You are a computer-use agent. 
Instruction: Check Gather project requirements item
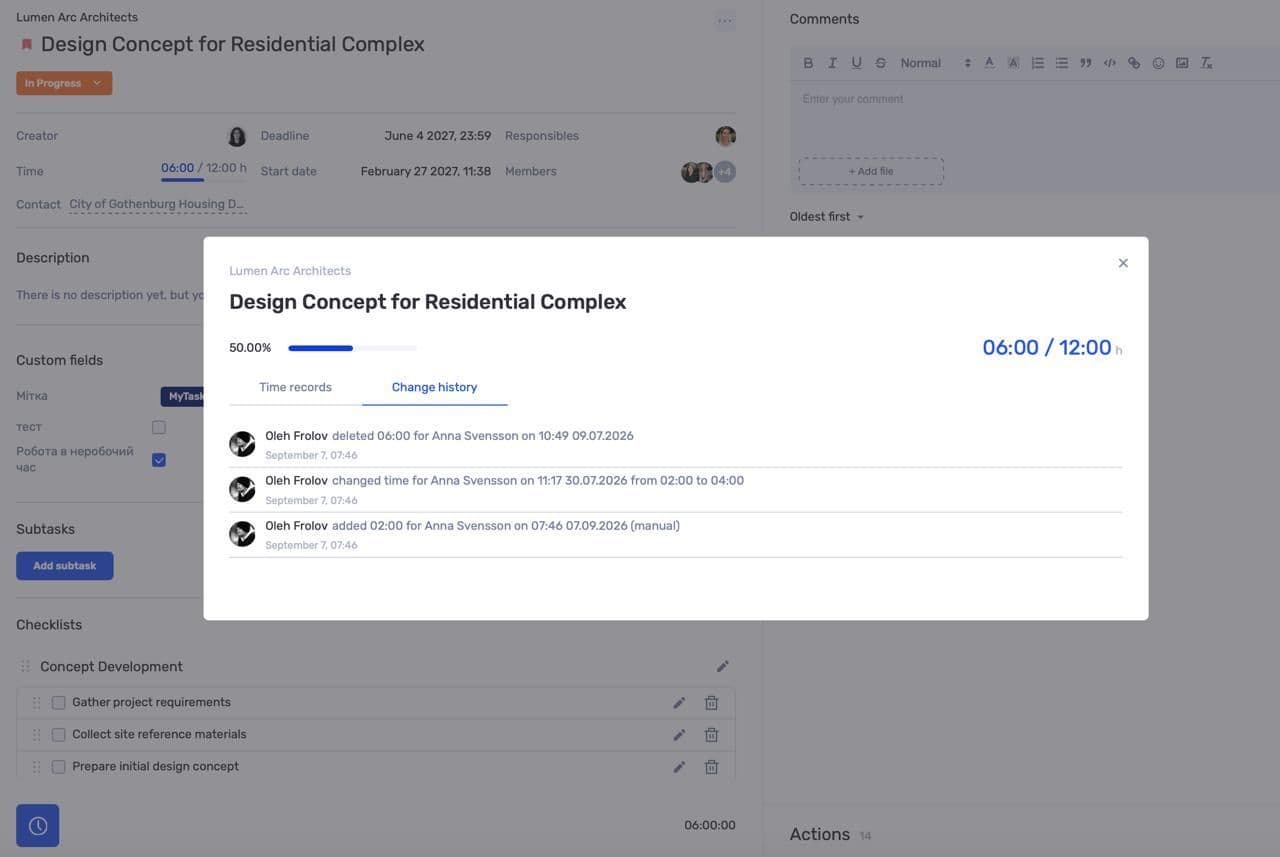[x=59, y=703]
